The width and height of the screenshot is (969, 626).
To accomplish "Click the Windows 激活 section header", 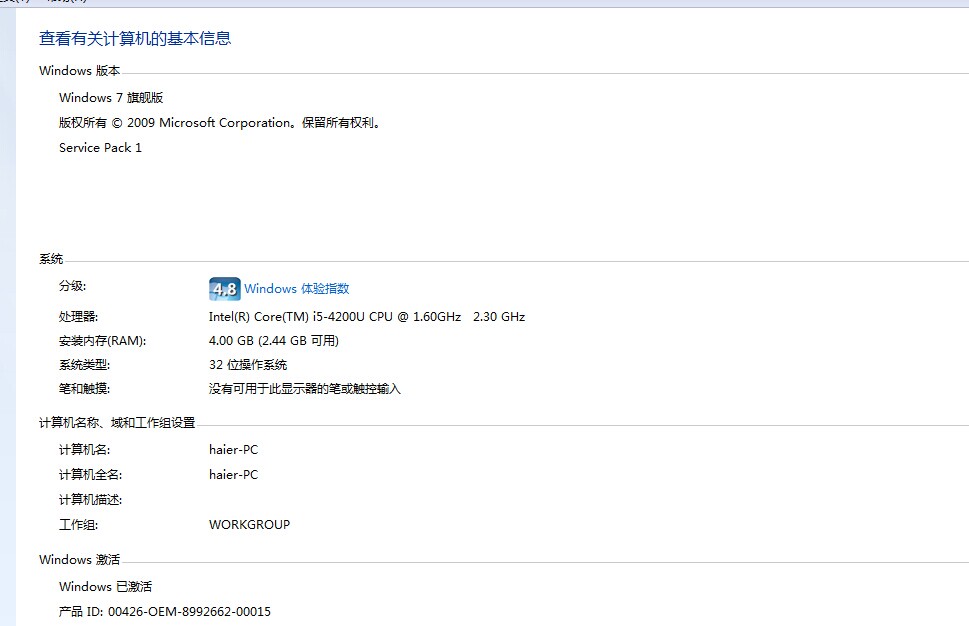I will (x=80, y=559).
